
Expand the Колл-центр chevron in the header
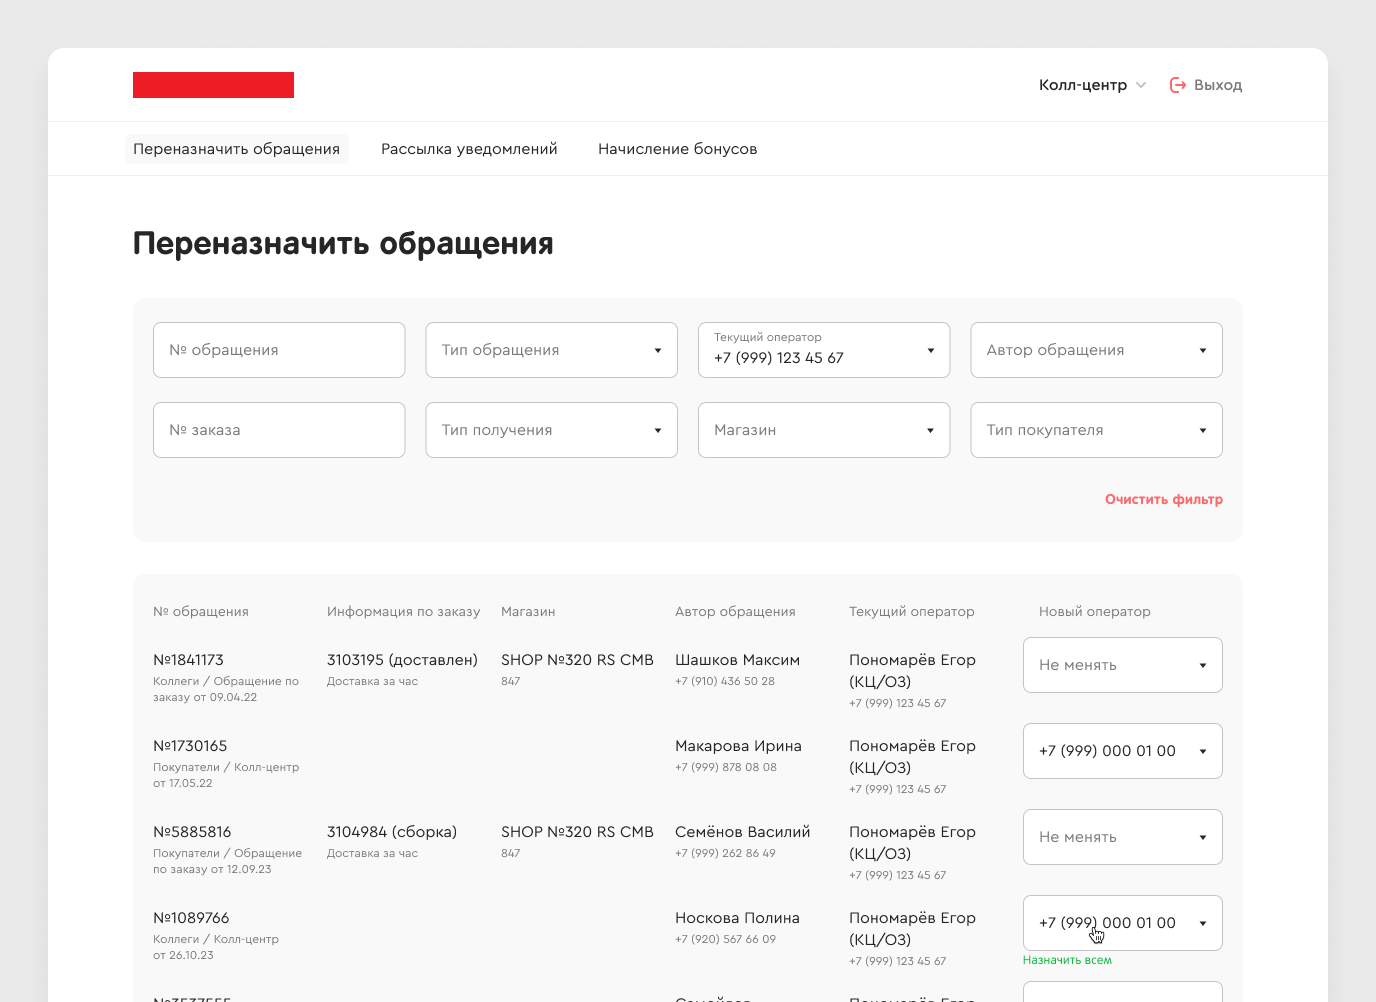point(1141,85)
